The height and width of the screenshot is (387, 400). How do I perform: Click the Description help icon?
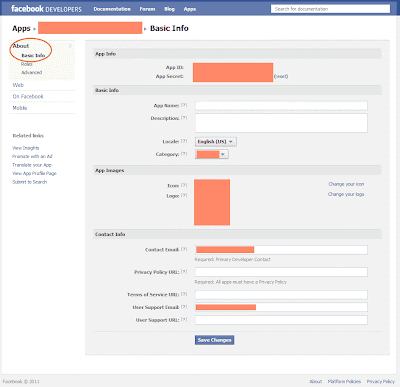(x=184, y=118)
